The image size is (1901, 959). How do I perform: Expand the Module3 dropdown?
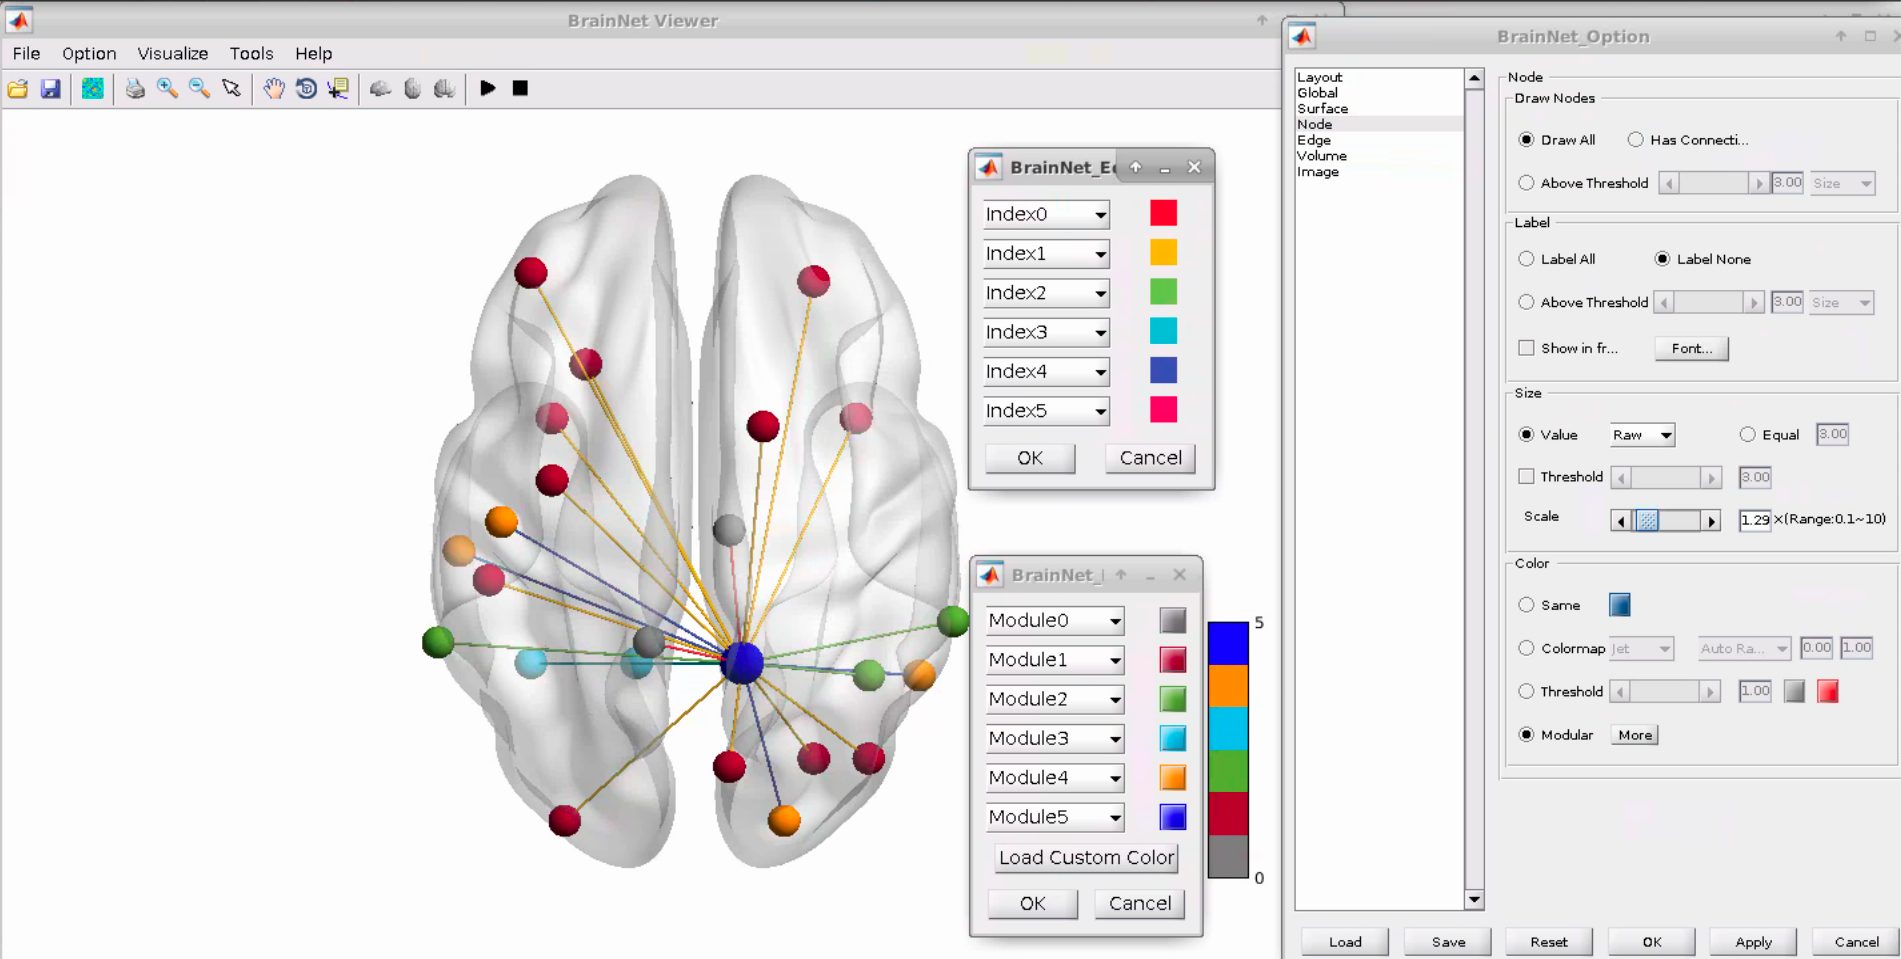[x=1114, y=739]
